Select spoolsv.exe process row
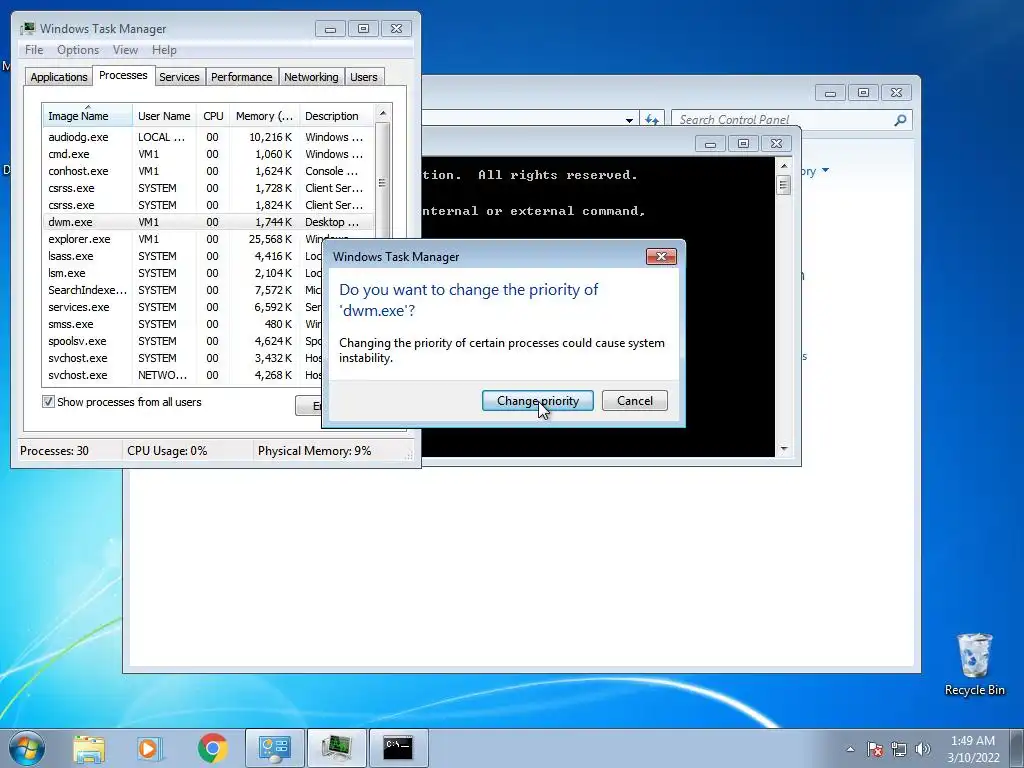This screenshot has width=1024, height=768. (183, 341)
